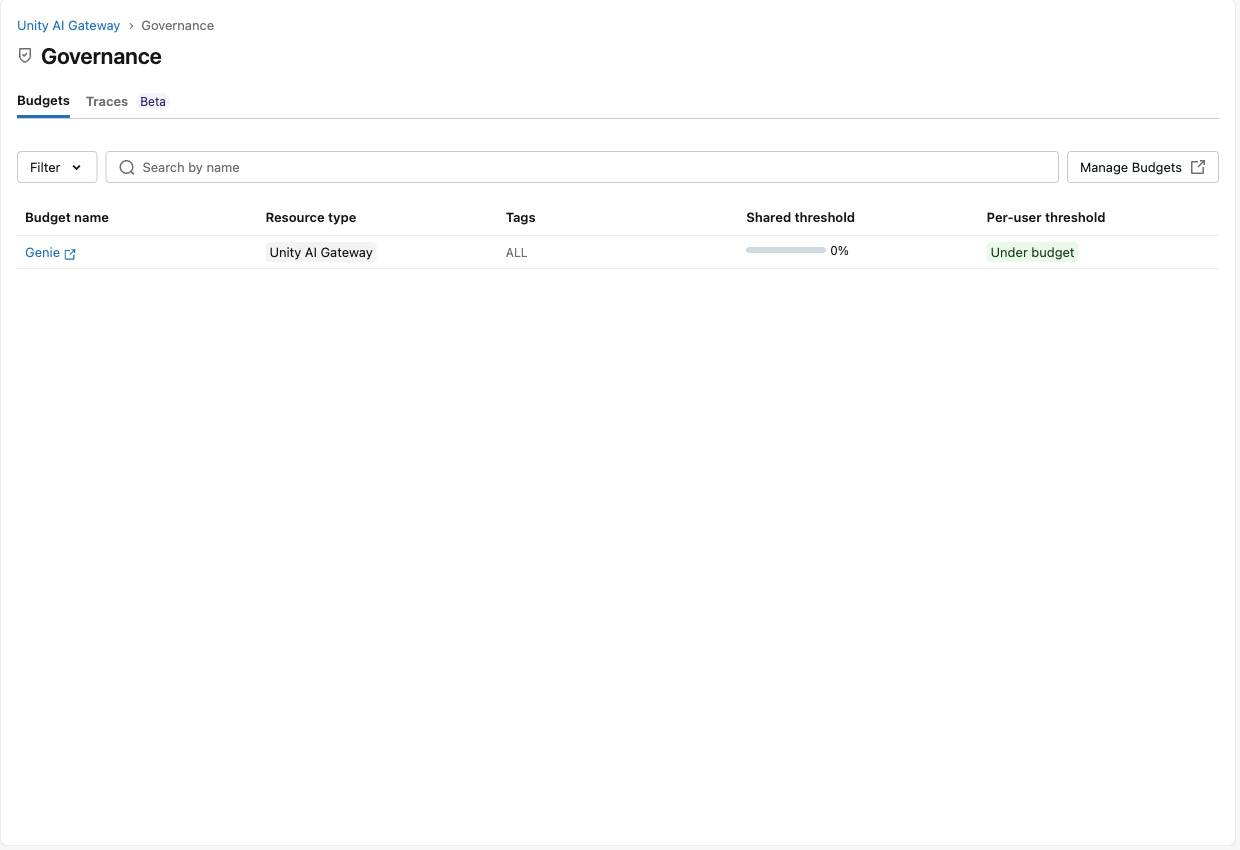Click the external link icon beside Genie

point(70,254)
